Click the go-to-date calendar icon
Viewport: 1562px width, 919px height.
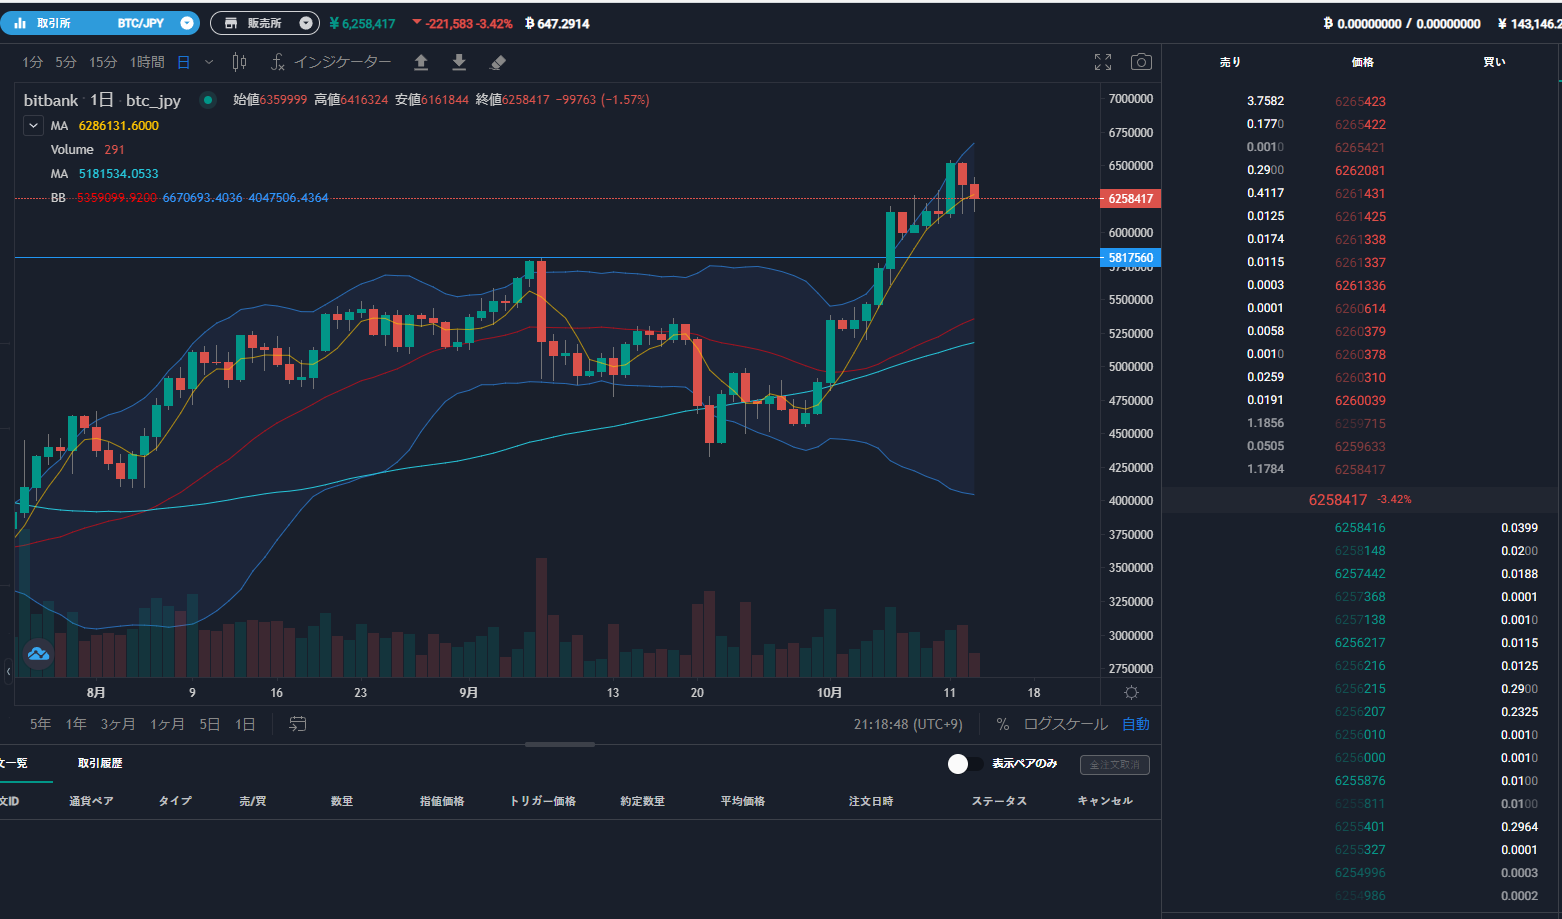click(x=296, y=723)
